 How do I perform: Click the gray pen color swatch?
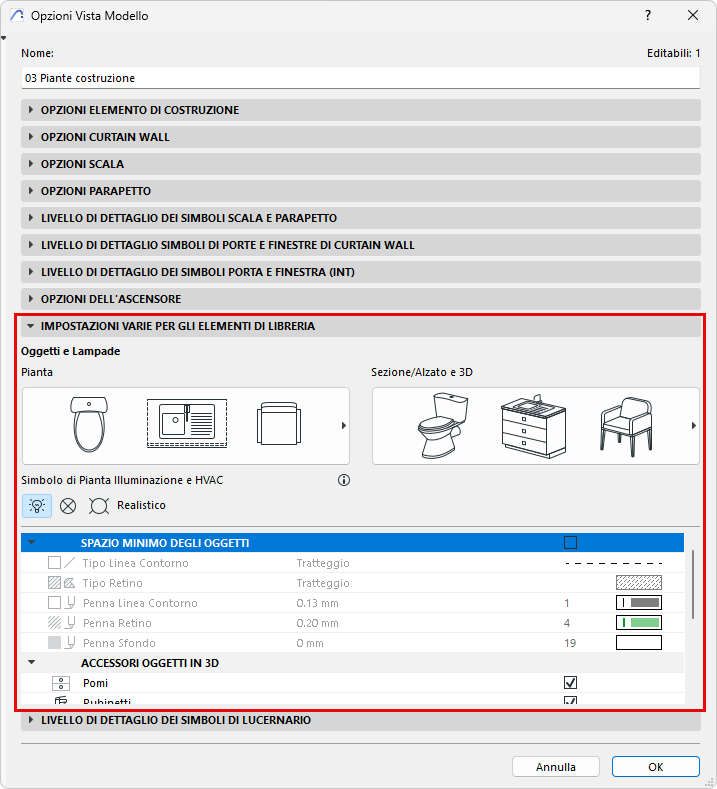point(639,603)
